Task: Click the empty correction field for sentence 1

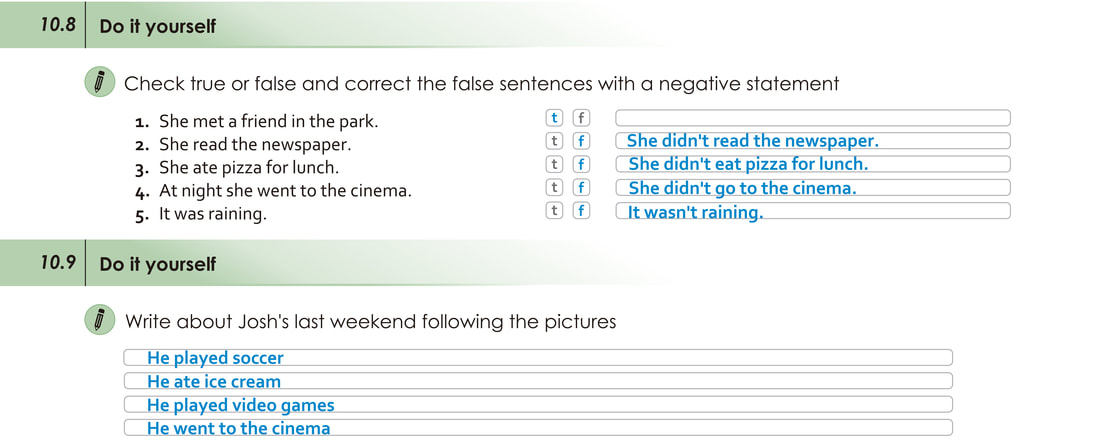Action: [812, 118]
